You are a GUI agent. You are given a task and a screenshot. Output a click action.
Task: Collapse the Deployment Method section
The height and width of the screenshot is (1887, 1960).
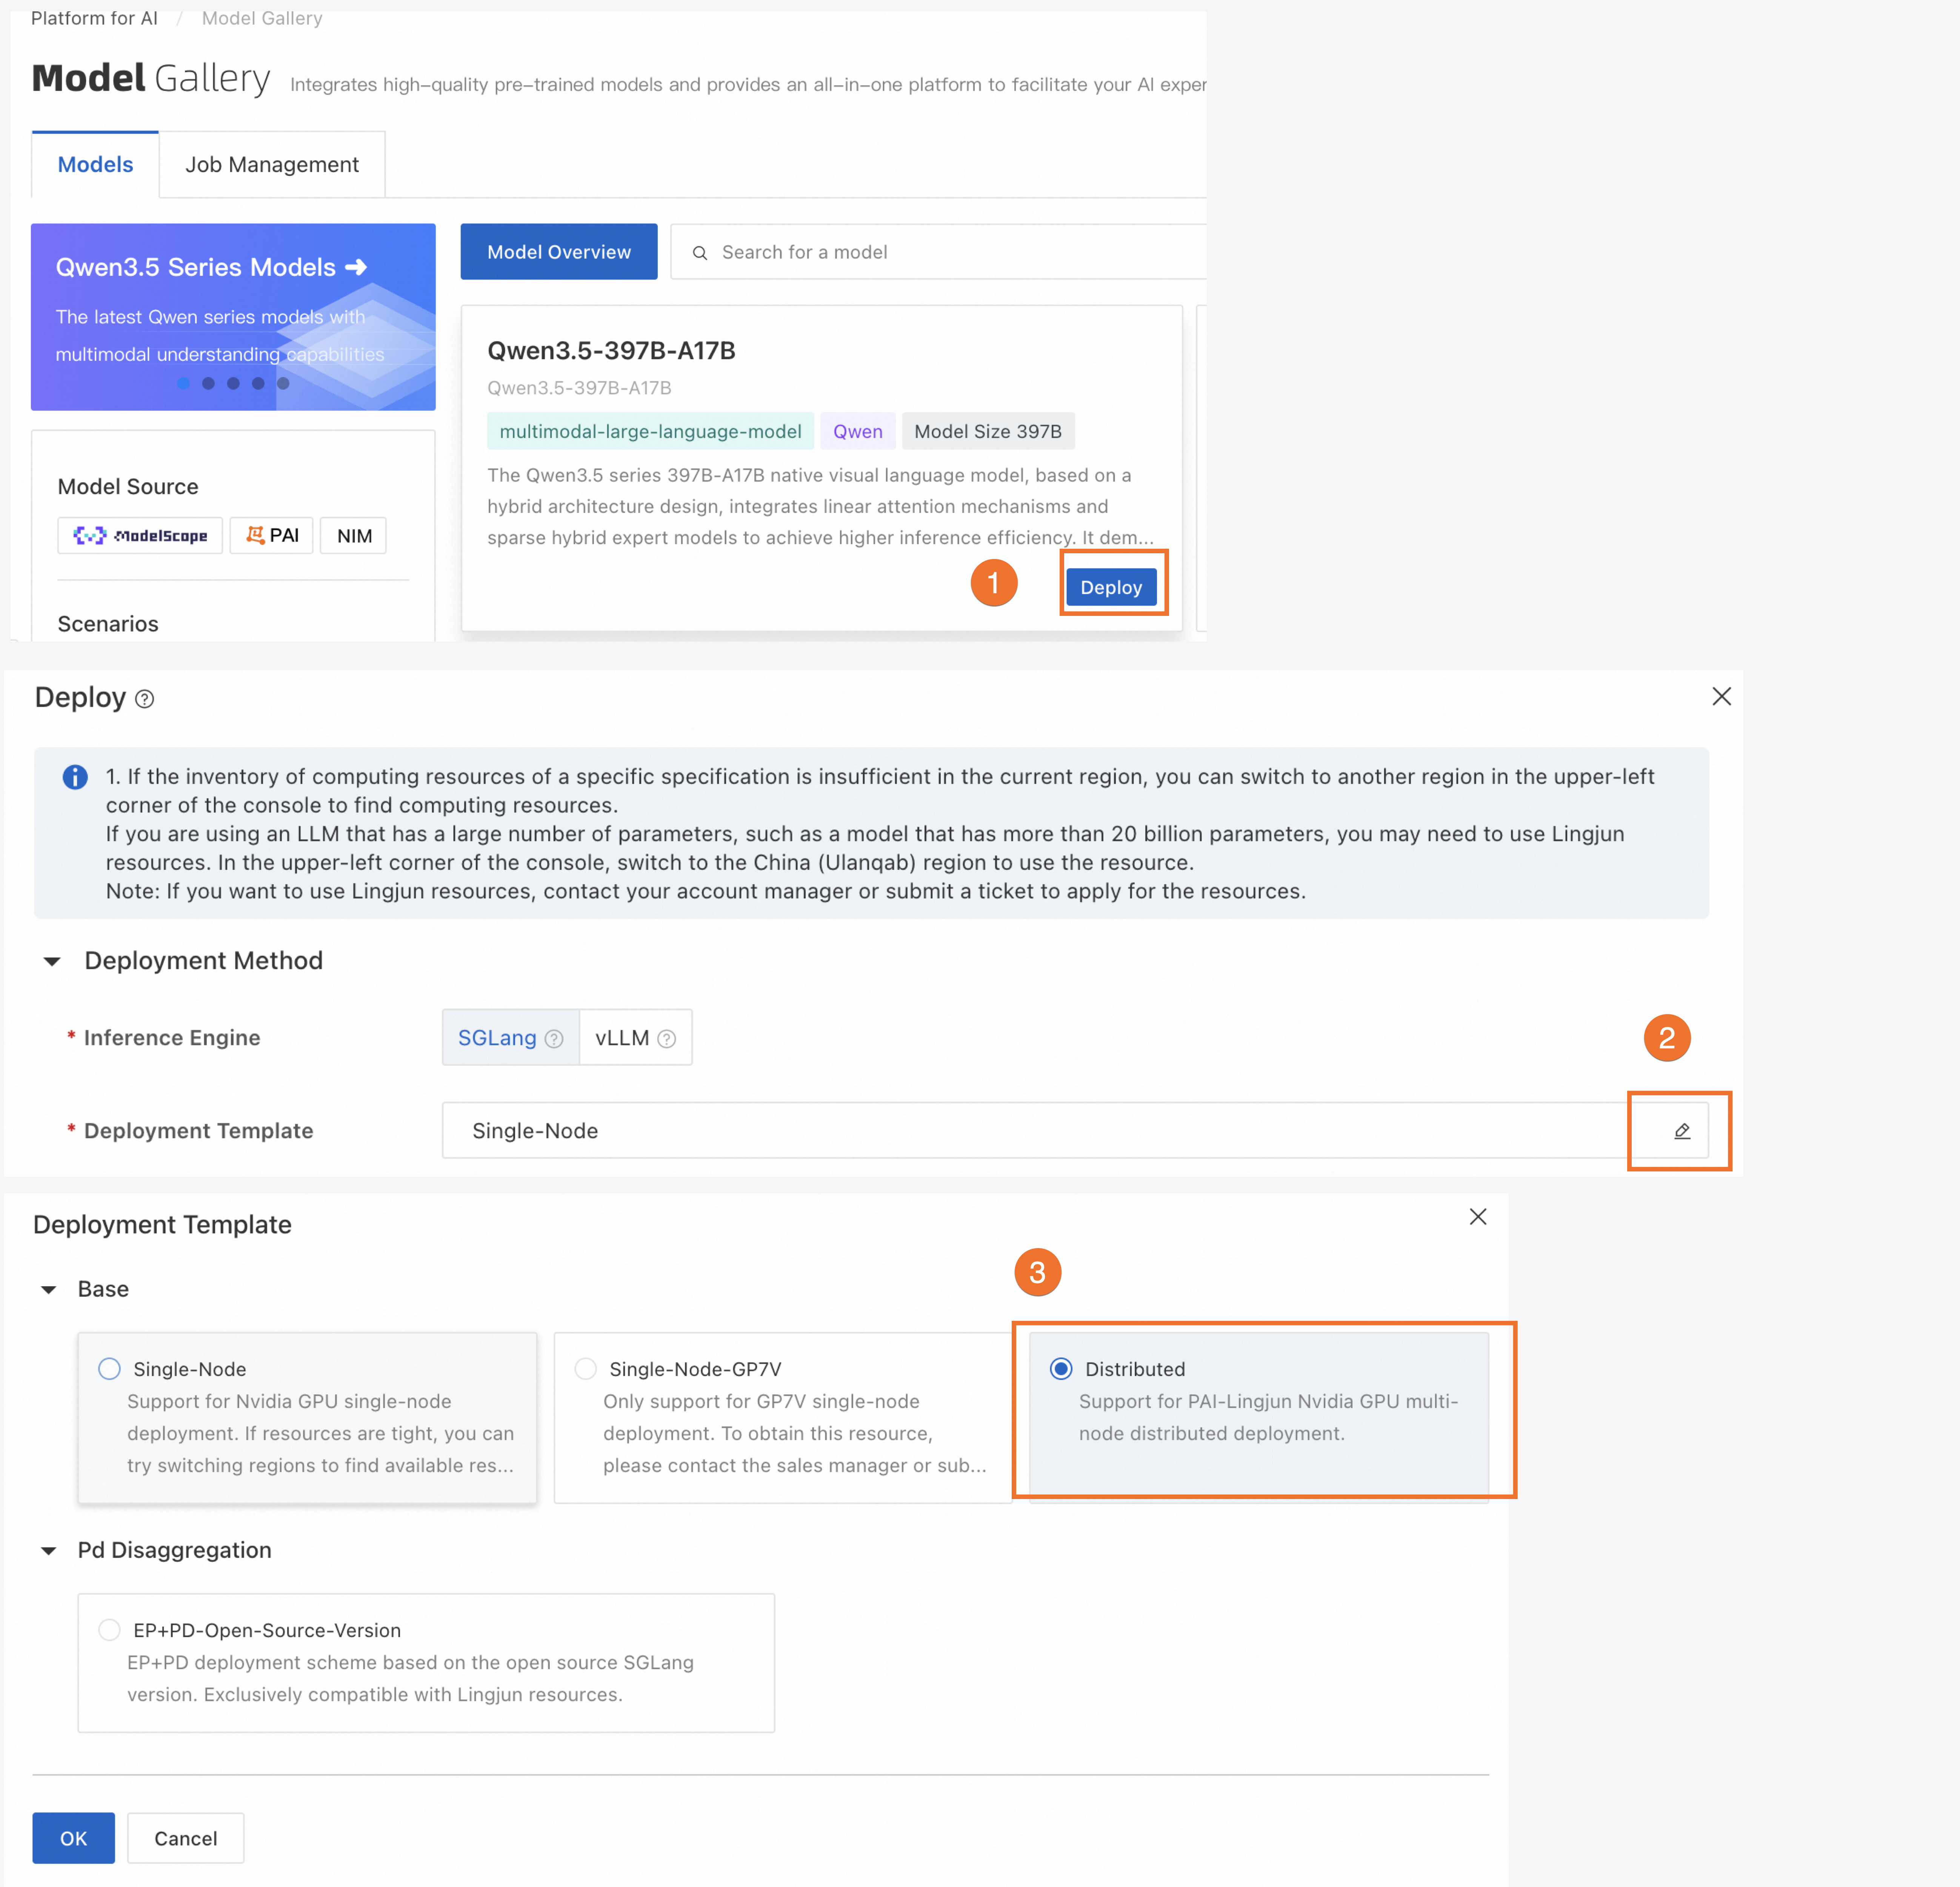(52, 961)
